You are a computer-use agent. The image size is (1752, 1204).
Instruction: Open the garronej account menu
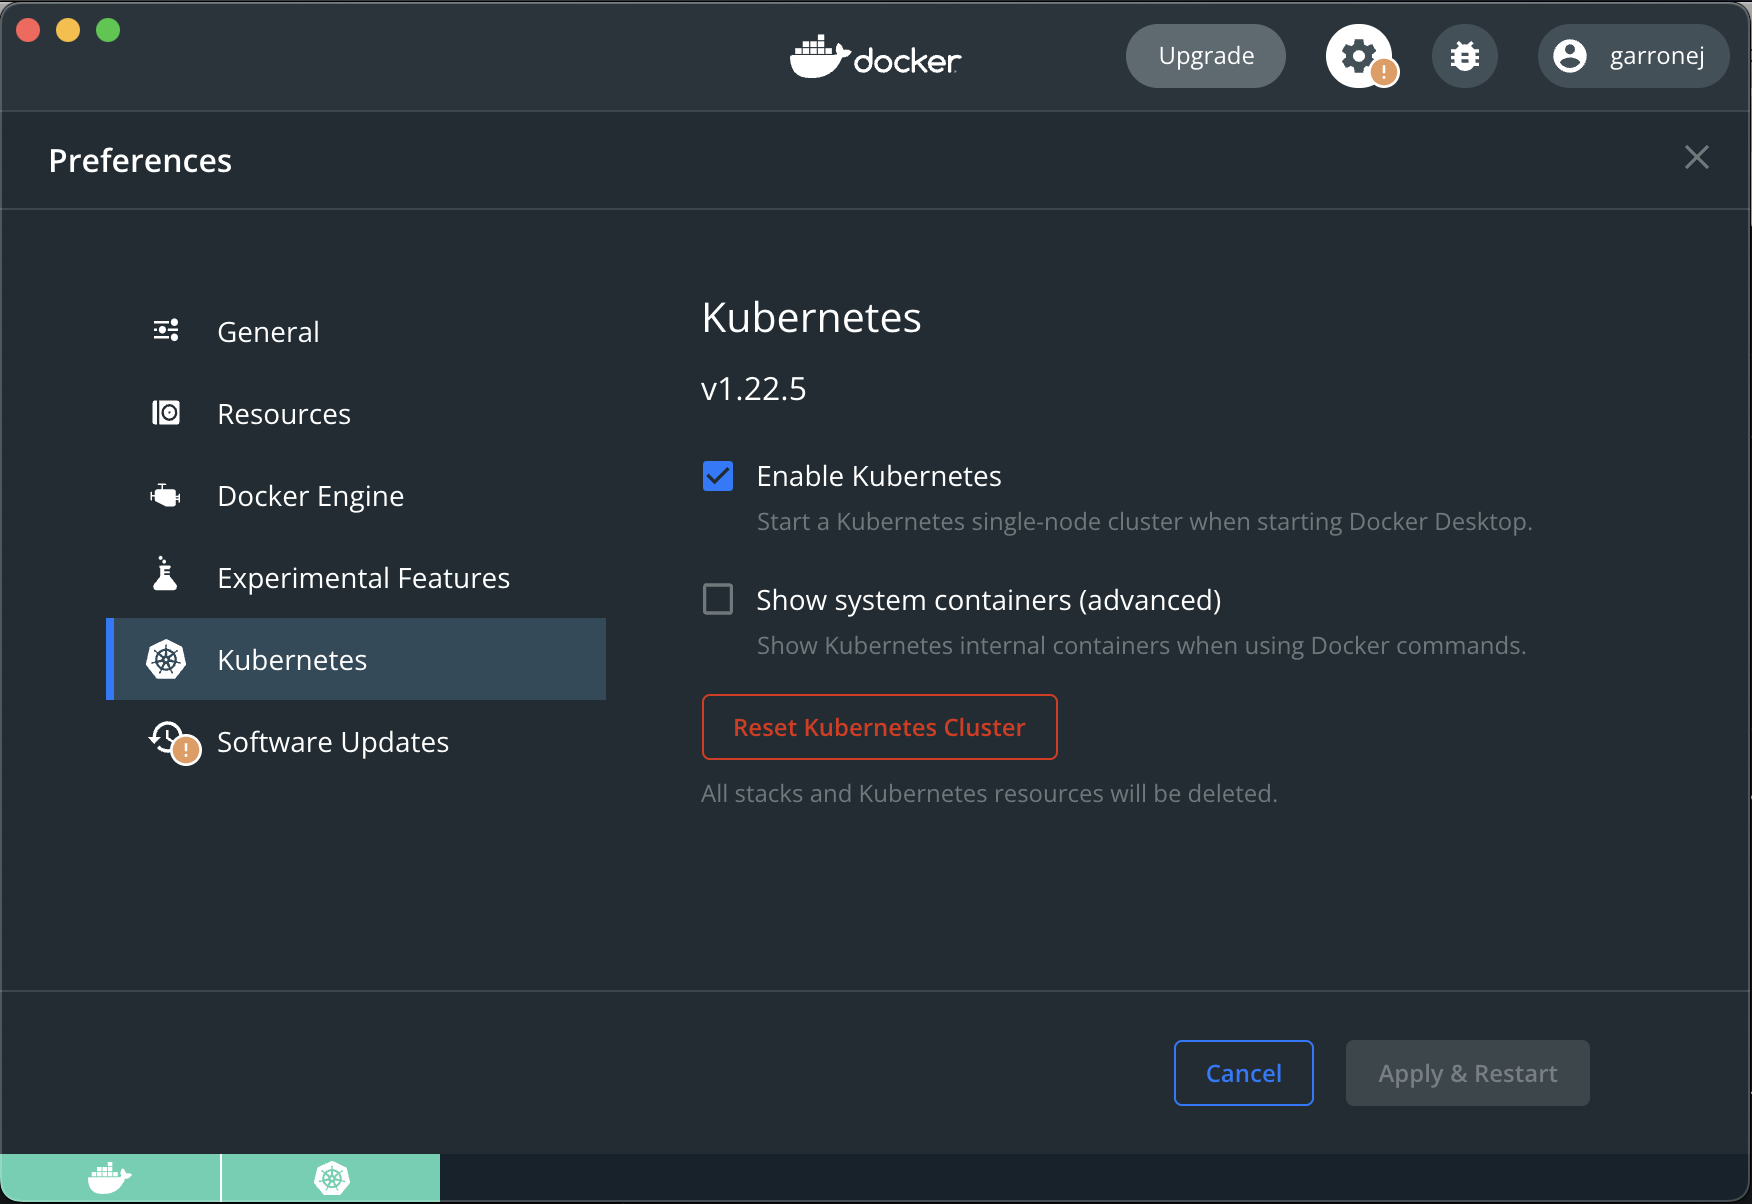tap(1633, 56)
